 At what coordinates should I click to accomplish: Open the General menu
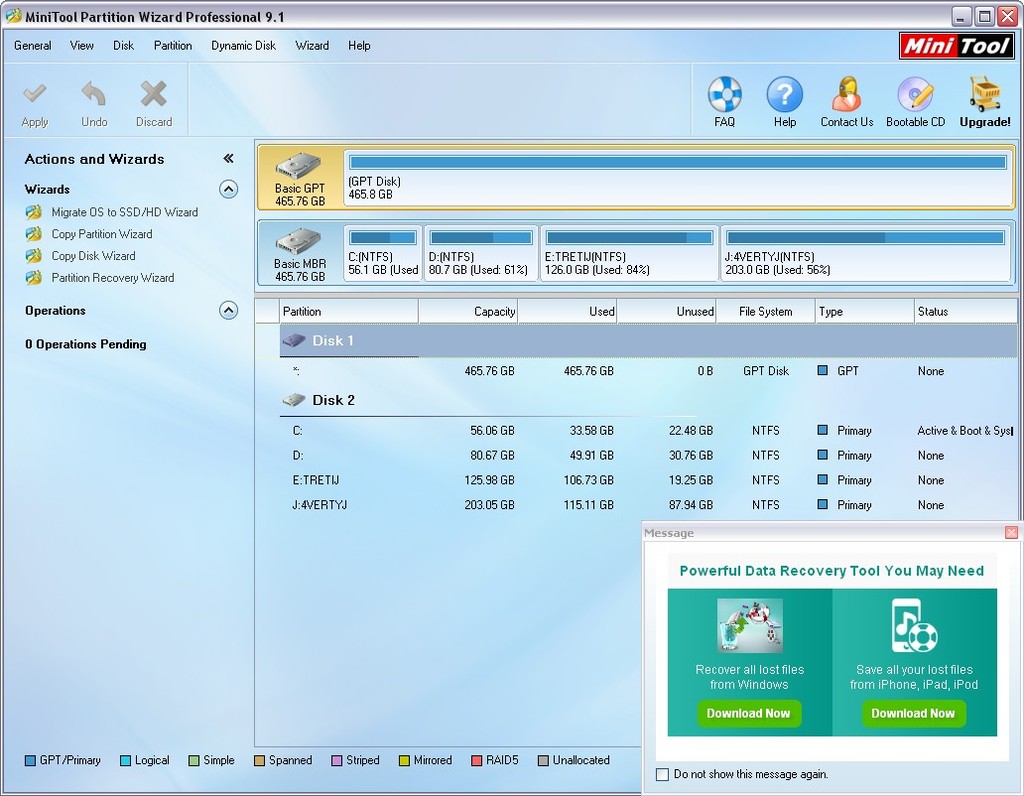[33, 46]
